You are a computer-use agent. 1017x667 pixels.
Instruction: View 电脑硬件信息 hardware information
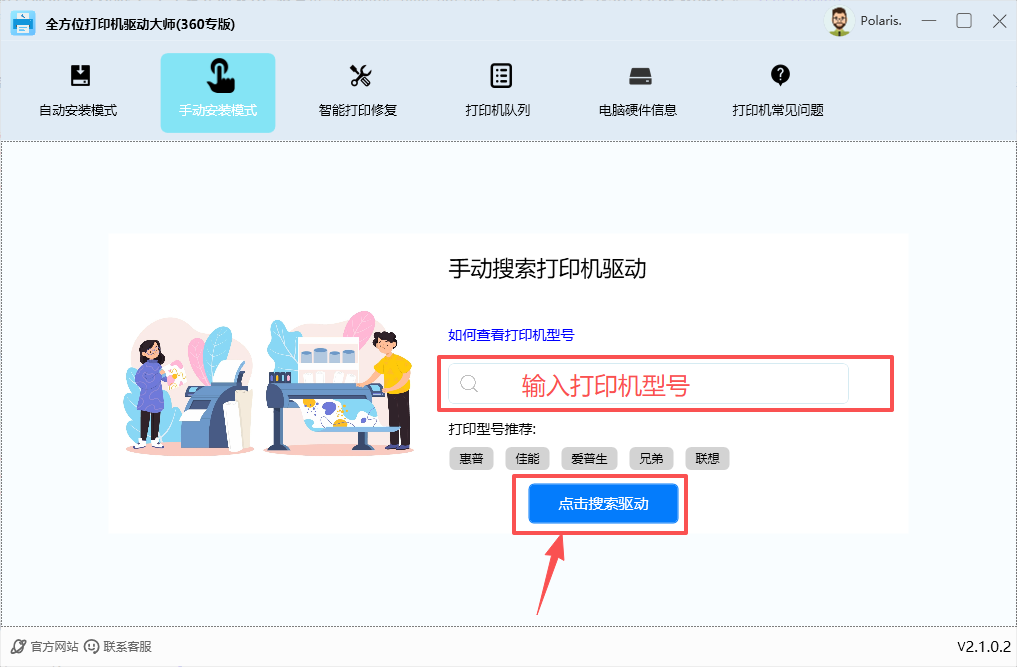tap(640, 90)
